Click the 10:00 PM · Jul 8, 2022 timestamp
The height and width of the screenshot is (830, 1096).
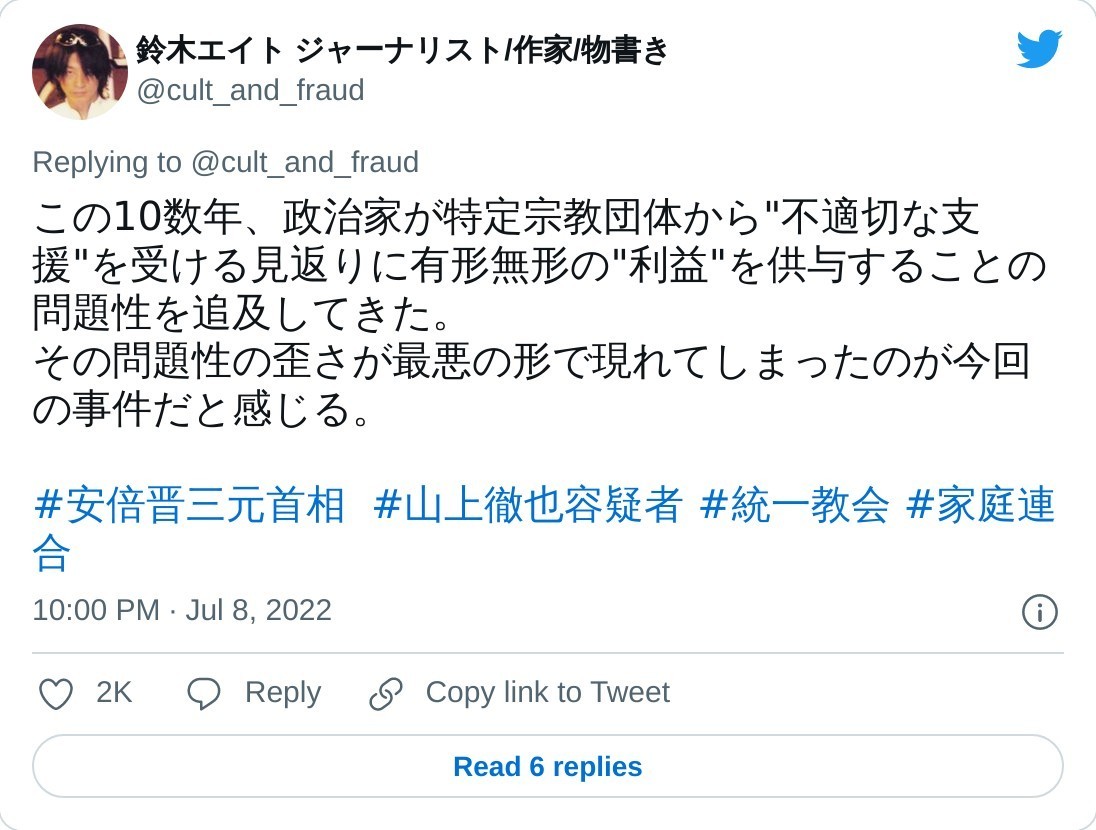pyautogui.click(x=182, y=611)
